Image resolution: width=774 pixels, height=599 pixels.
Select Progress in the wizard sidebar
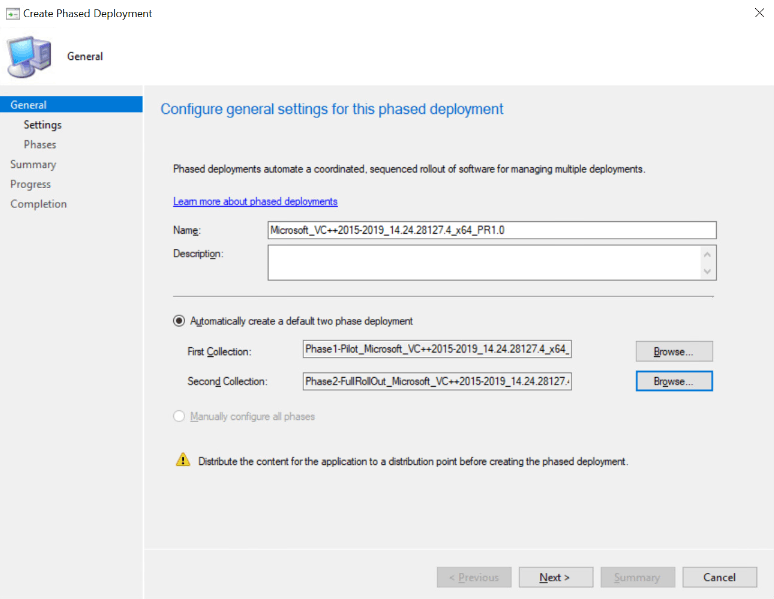click(30, 184)
